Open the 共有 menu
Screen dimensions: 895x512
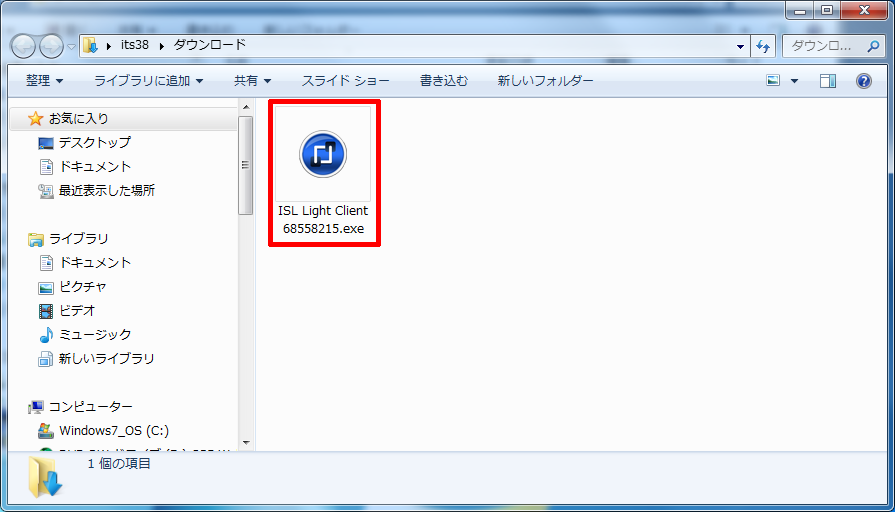click(251, 81)
